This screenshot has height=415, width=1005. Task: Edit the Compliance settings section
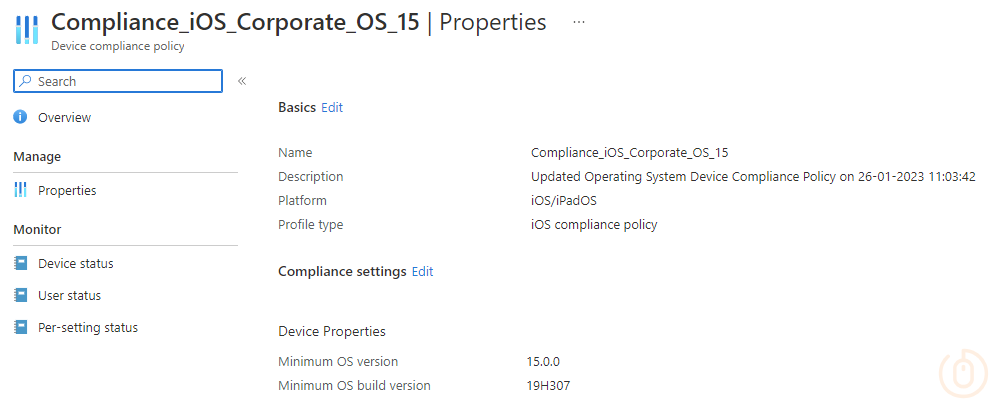[x=422, y=271]
